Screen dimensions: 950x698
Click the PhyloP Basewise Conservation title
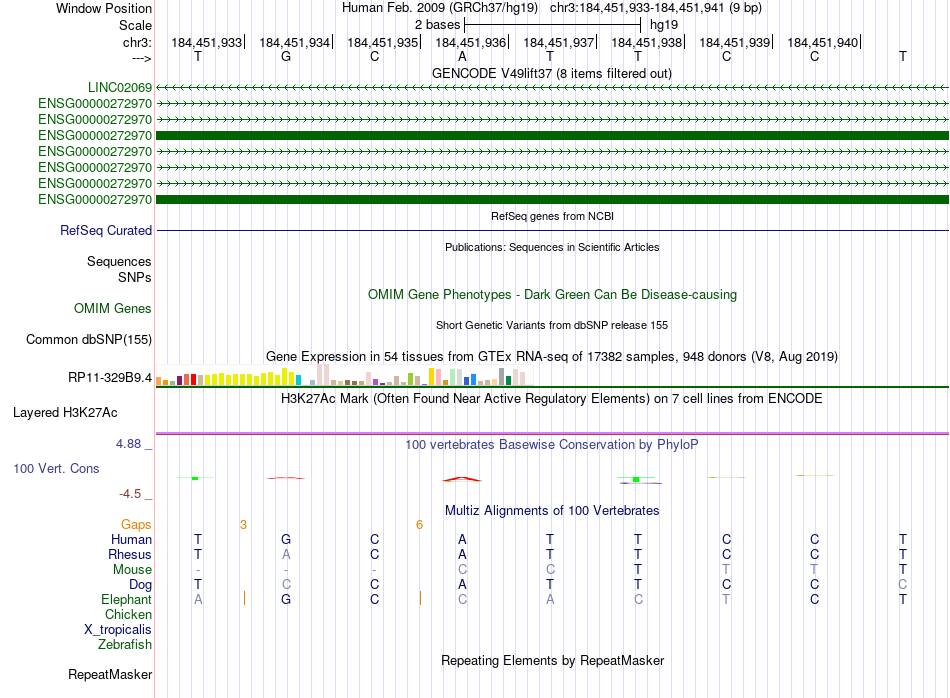point(552,445)
